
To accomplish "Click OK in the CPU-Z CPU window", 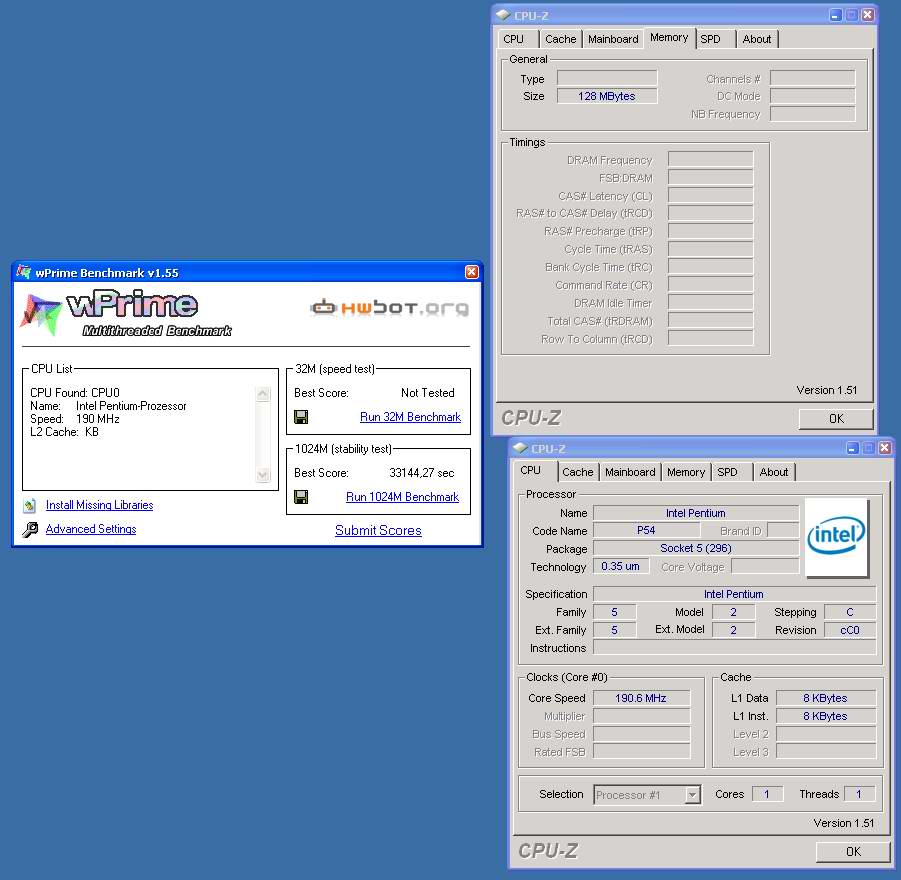I will click(853, 851).
